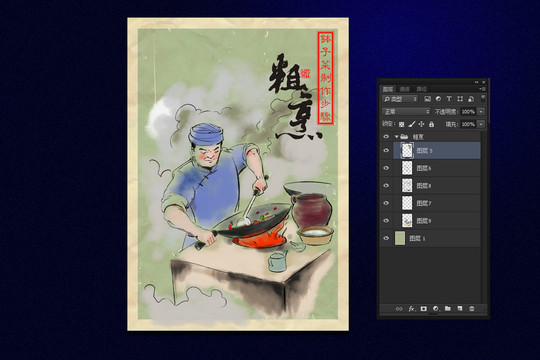This screenshot has width=540, height=360.
Task: Create a new group folder icon
Action: point(448,308)
